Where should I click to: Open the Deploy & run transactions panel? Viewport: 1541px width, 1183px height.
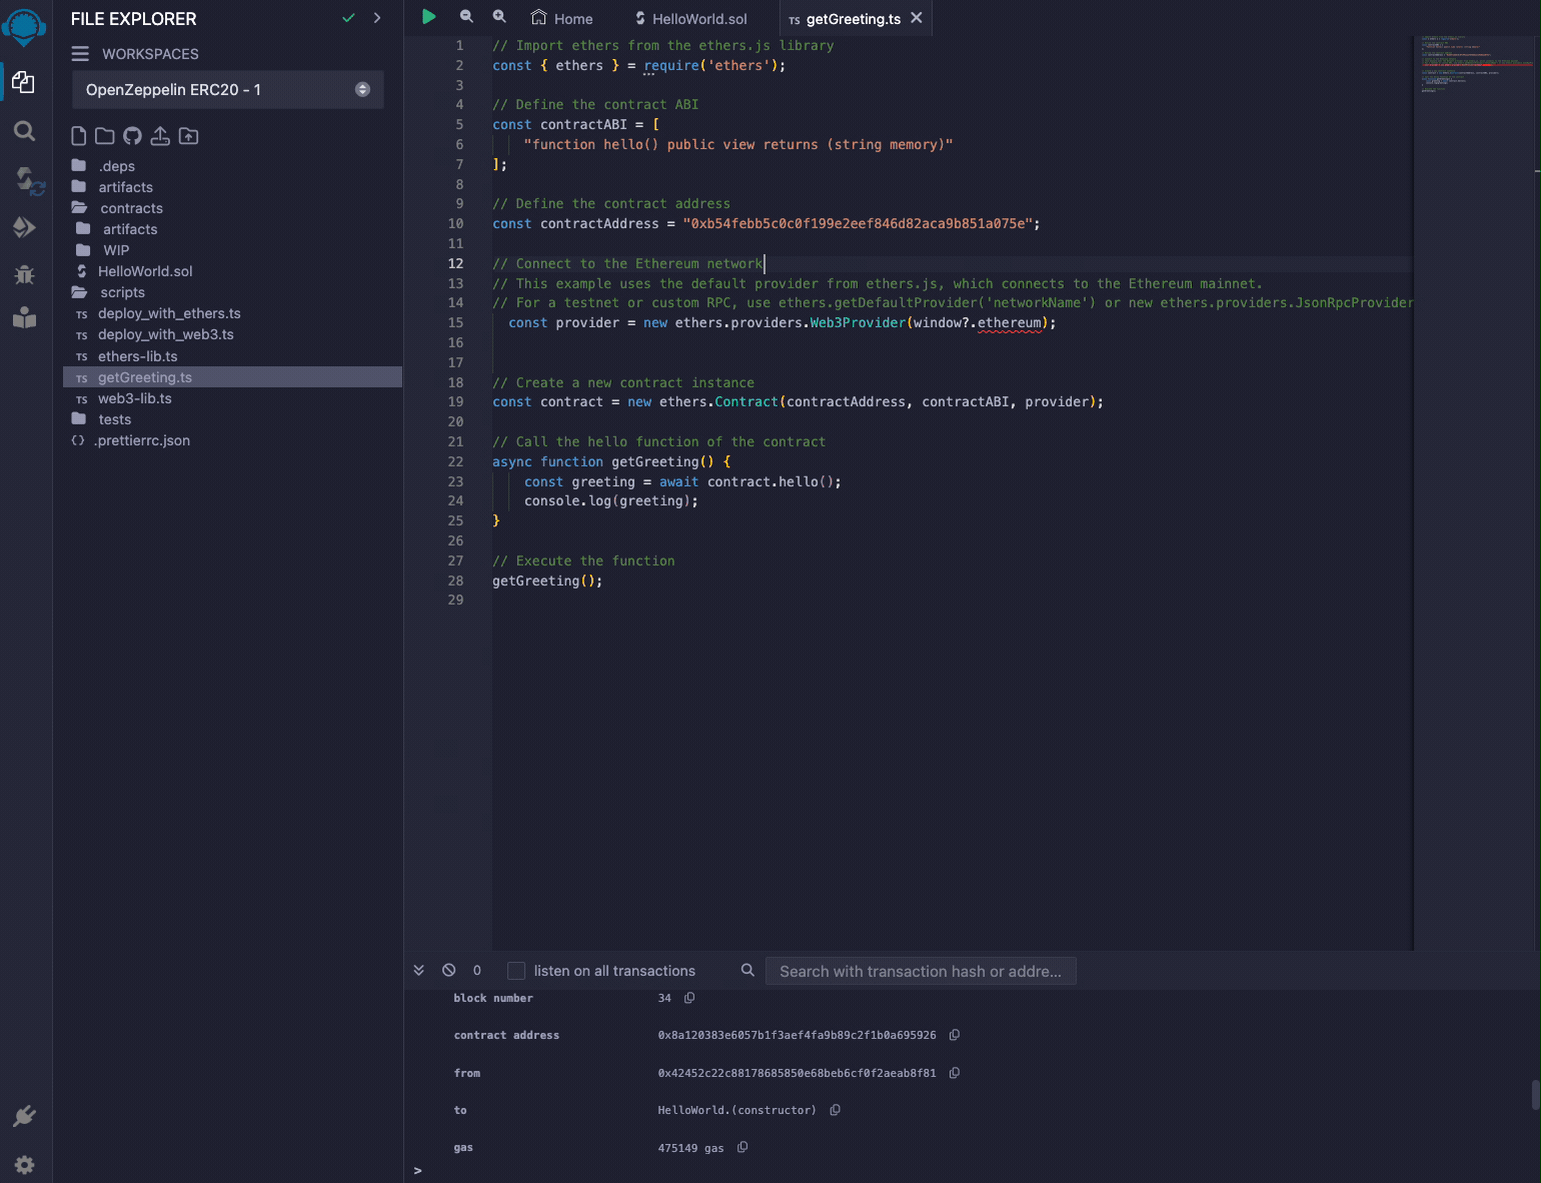(x=25, y=228)
